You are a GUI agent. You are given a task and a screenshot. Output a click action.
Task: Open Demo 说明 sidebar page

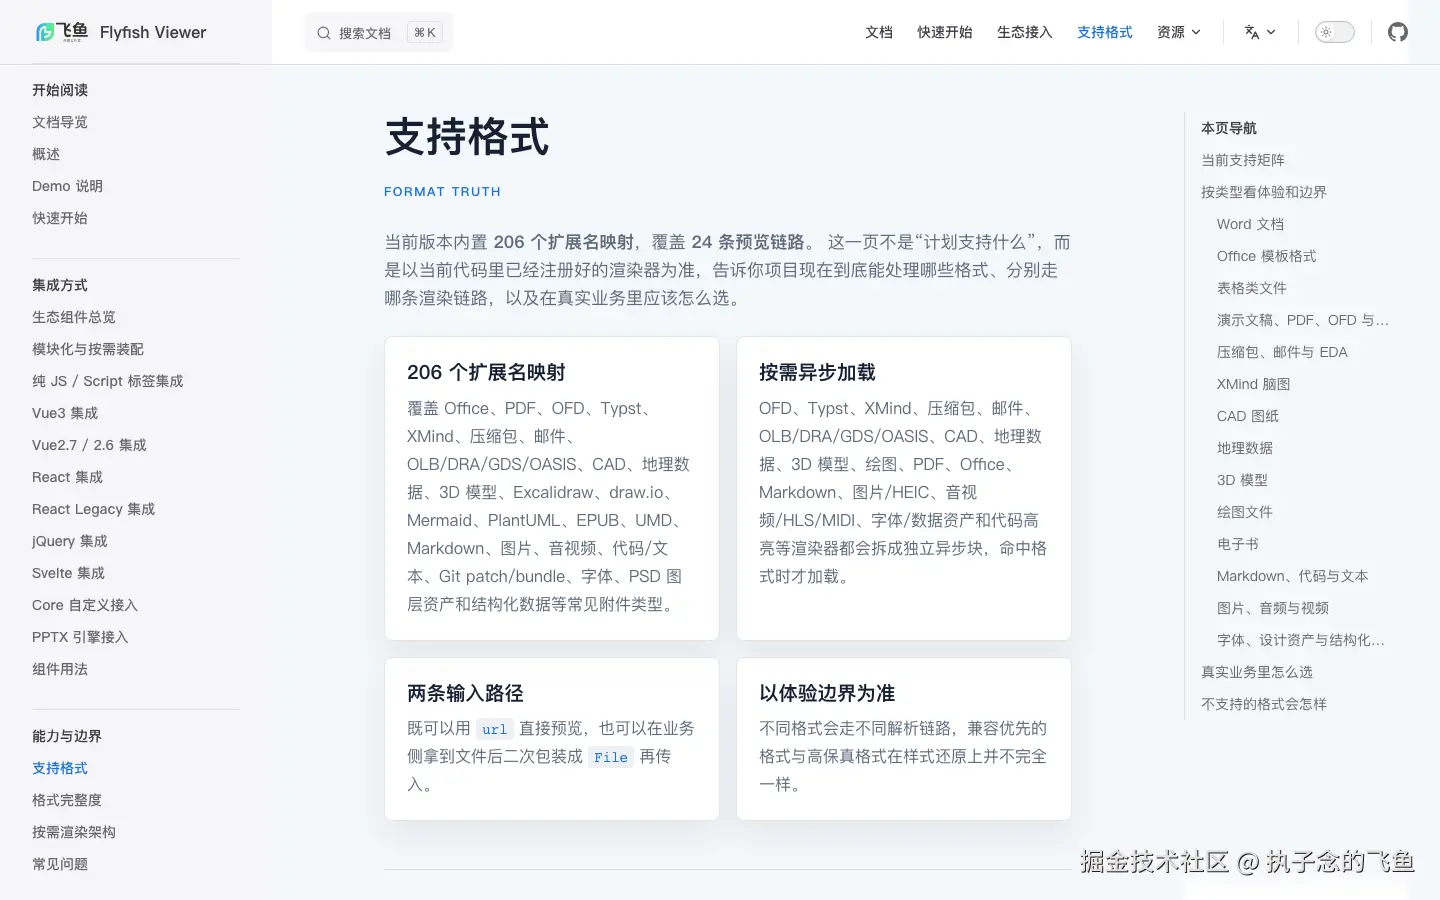point(67,186)
